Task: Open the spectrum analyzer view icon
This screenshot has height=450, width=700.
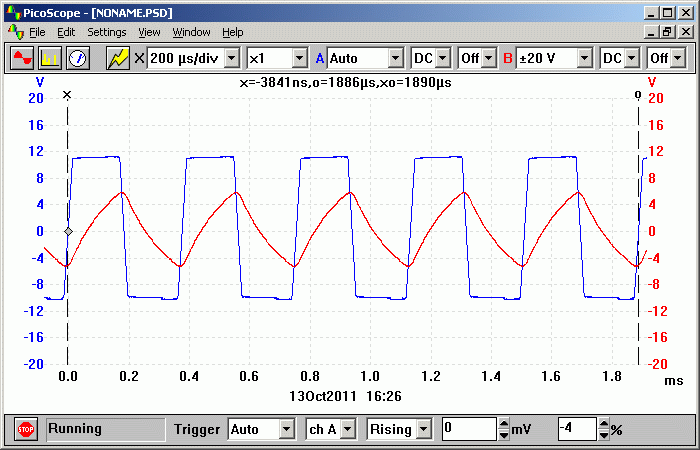Action: pyautogui.click(x=49, y=57)
